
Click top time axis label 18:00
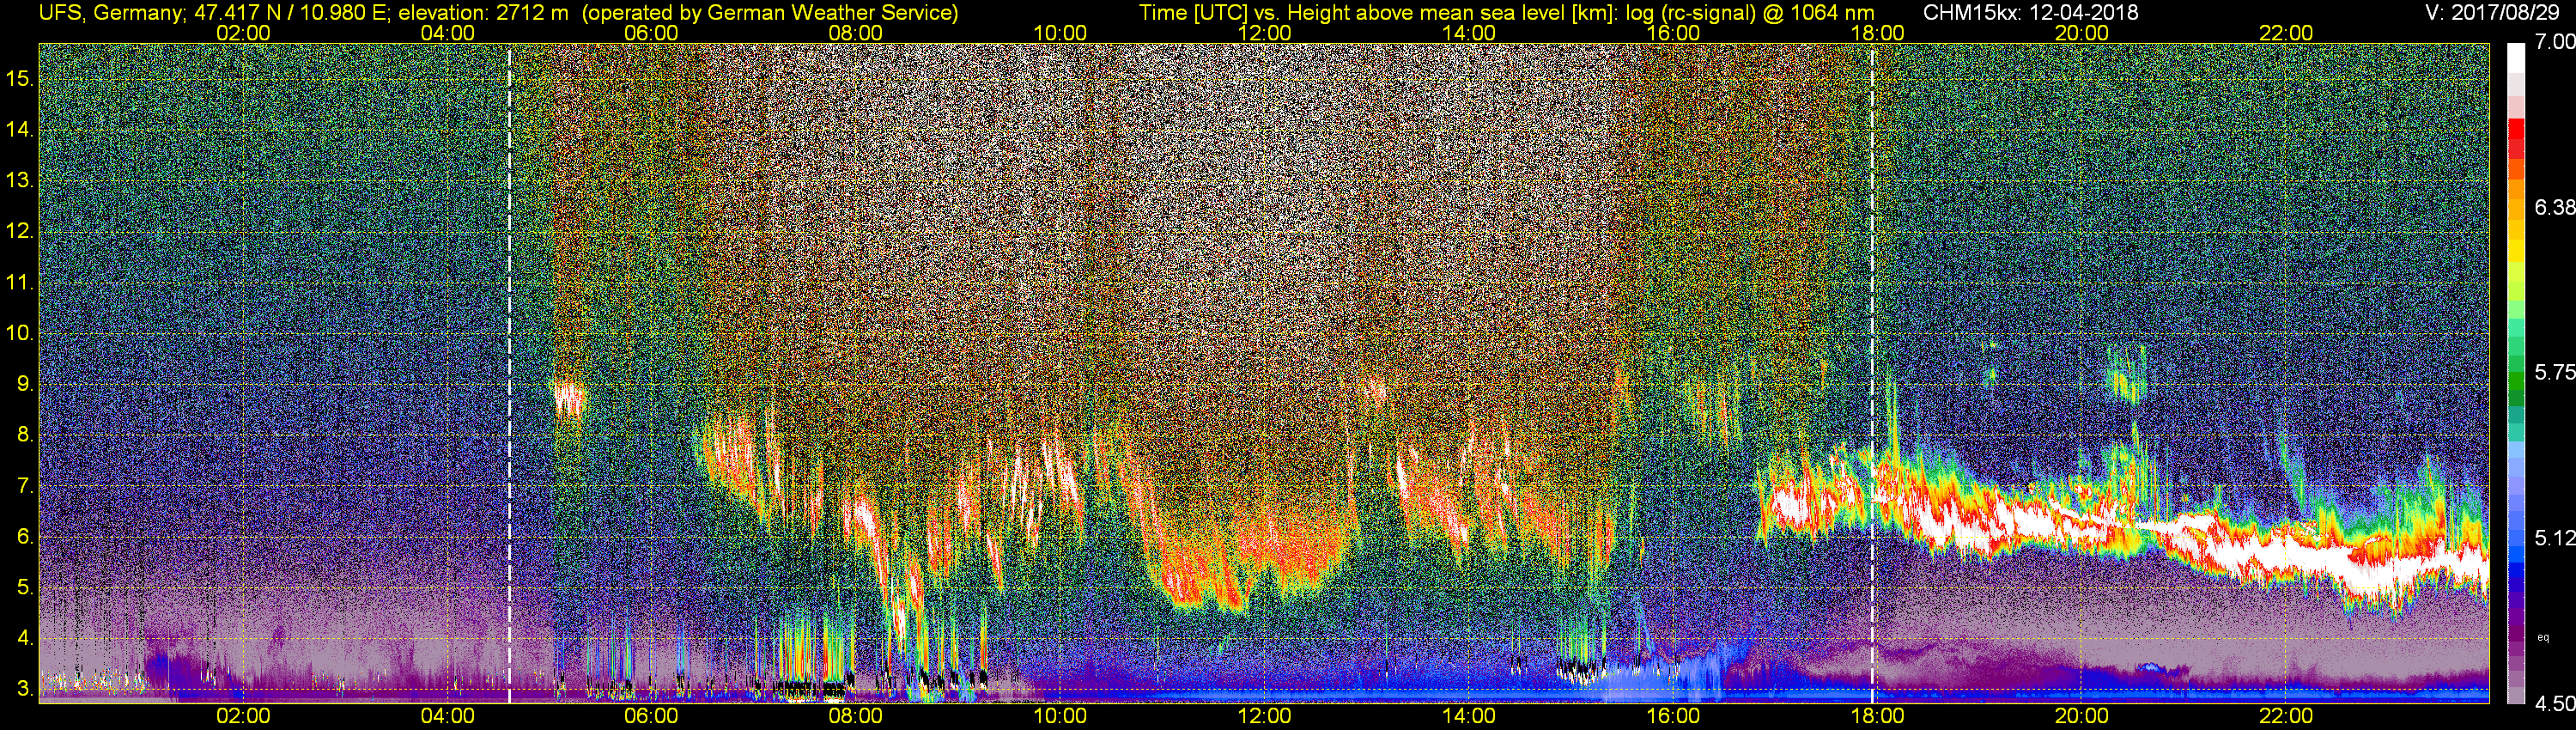[x=1877, y=33]
